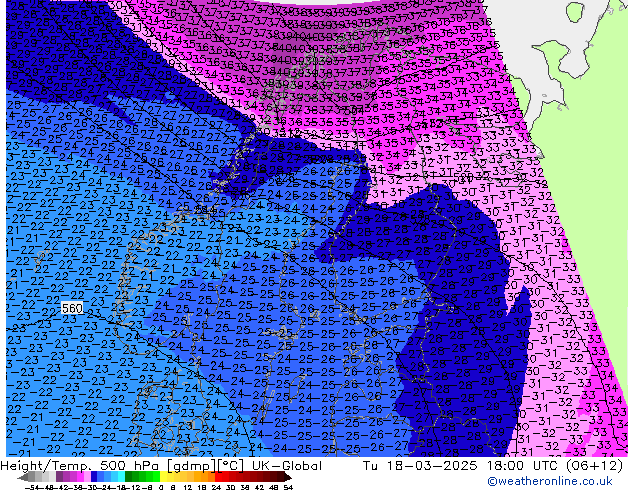Click the 54 legend scale value

click(288, 487)
